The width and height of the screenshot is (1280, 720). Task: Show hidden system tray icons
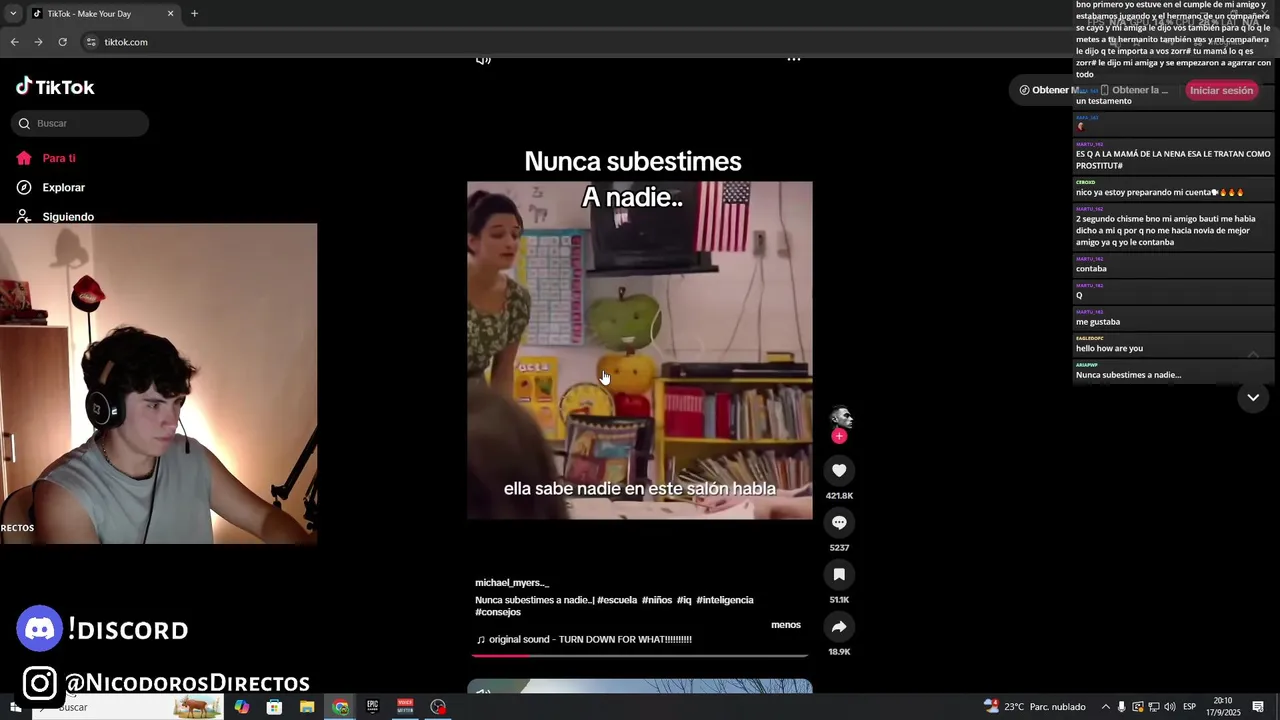coord(1105,707)
